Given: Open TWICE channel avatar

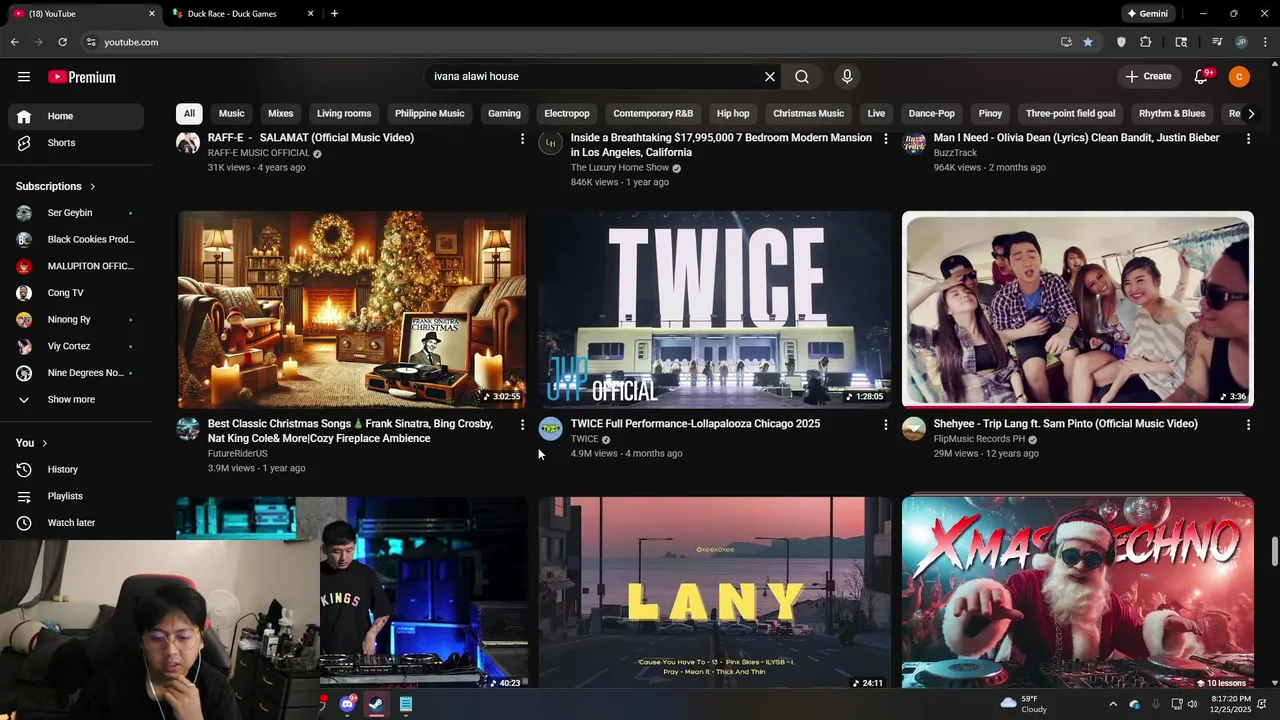Looking at the screenshot, I should pos(551,429).
